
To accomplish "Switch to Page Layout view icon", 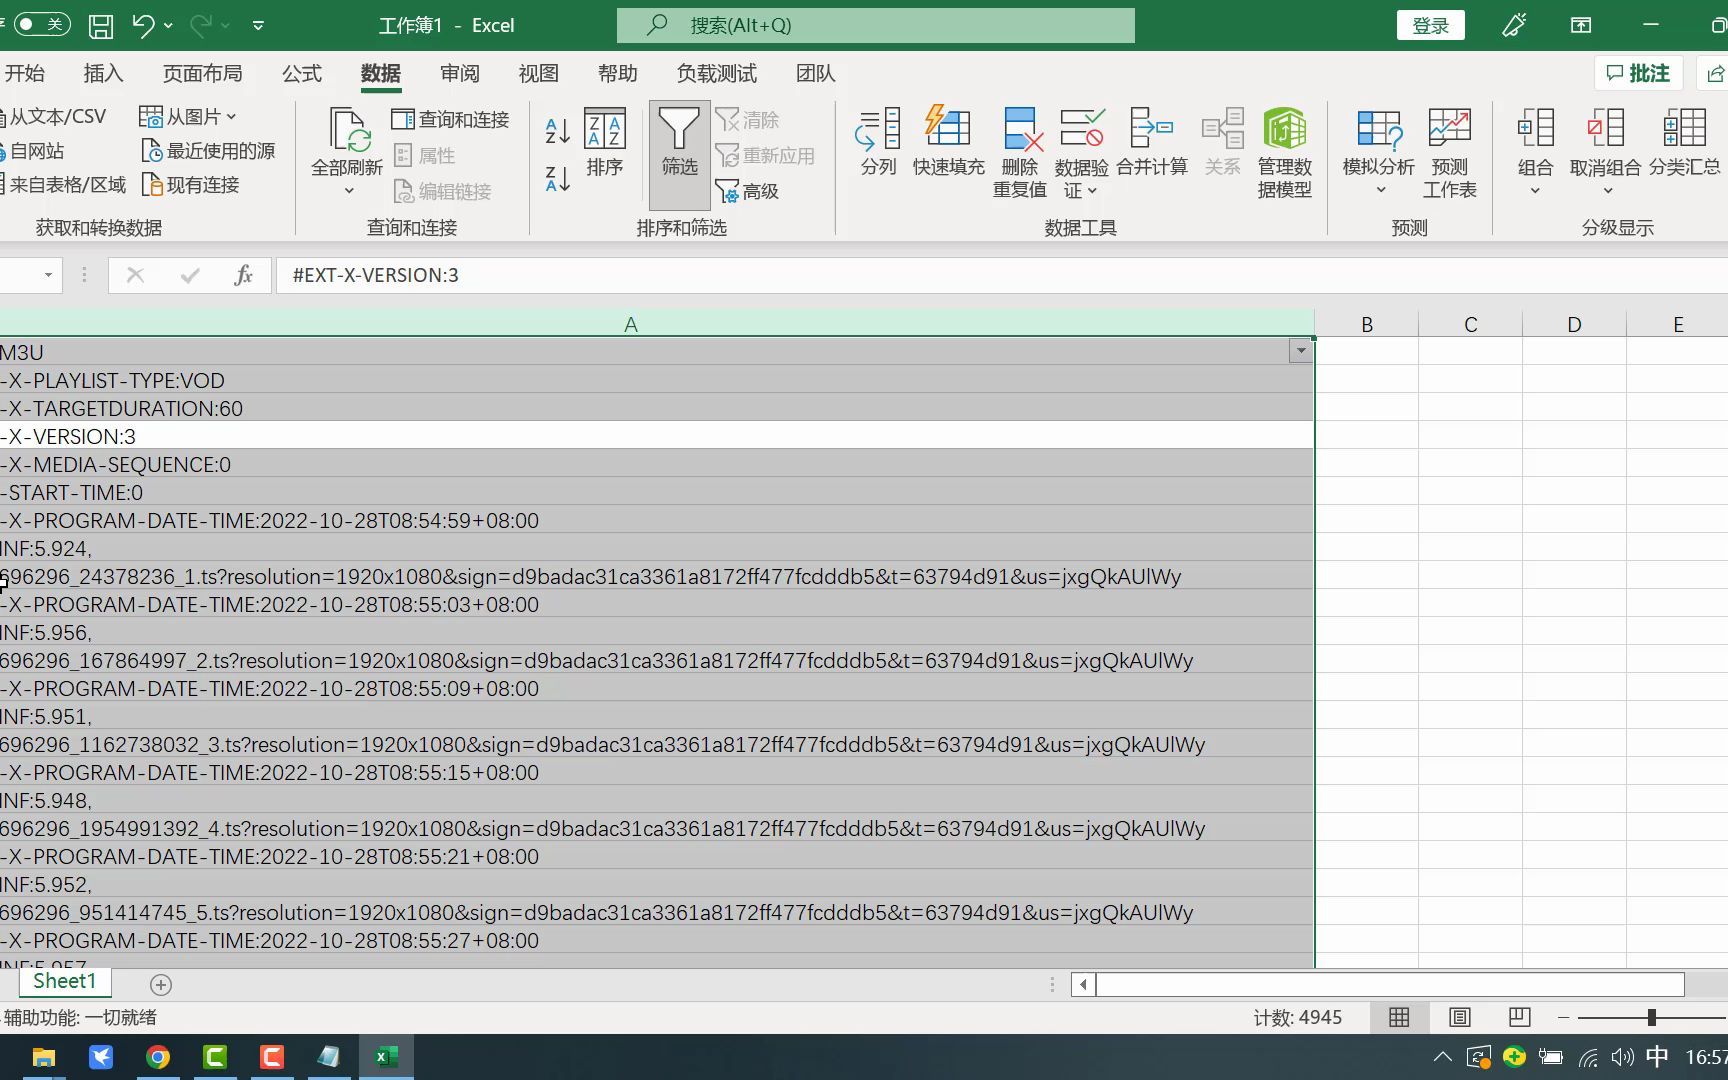I will 1459,1017.
